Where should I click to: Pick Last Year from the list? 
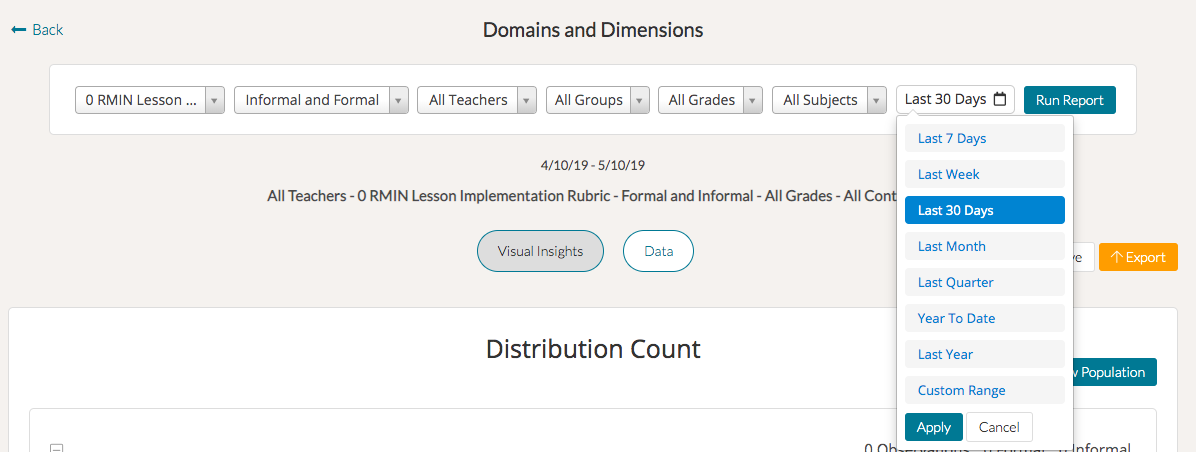click(x=984, y=354)
